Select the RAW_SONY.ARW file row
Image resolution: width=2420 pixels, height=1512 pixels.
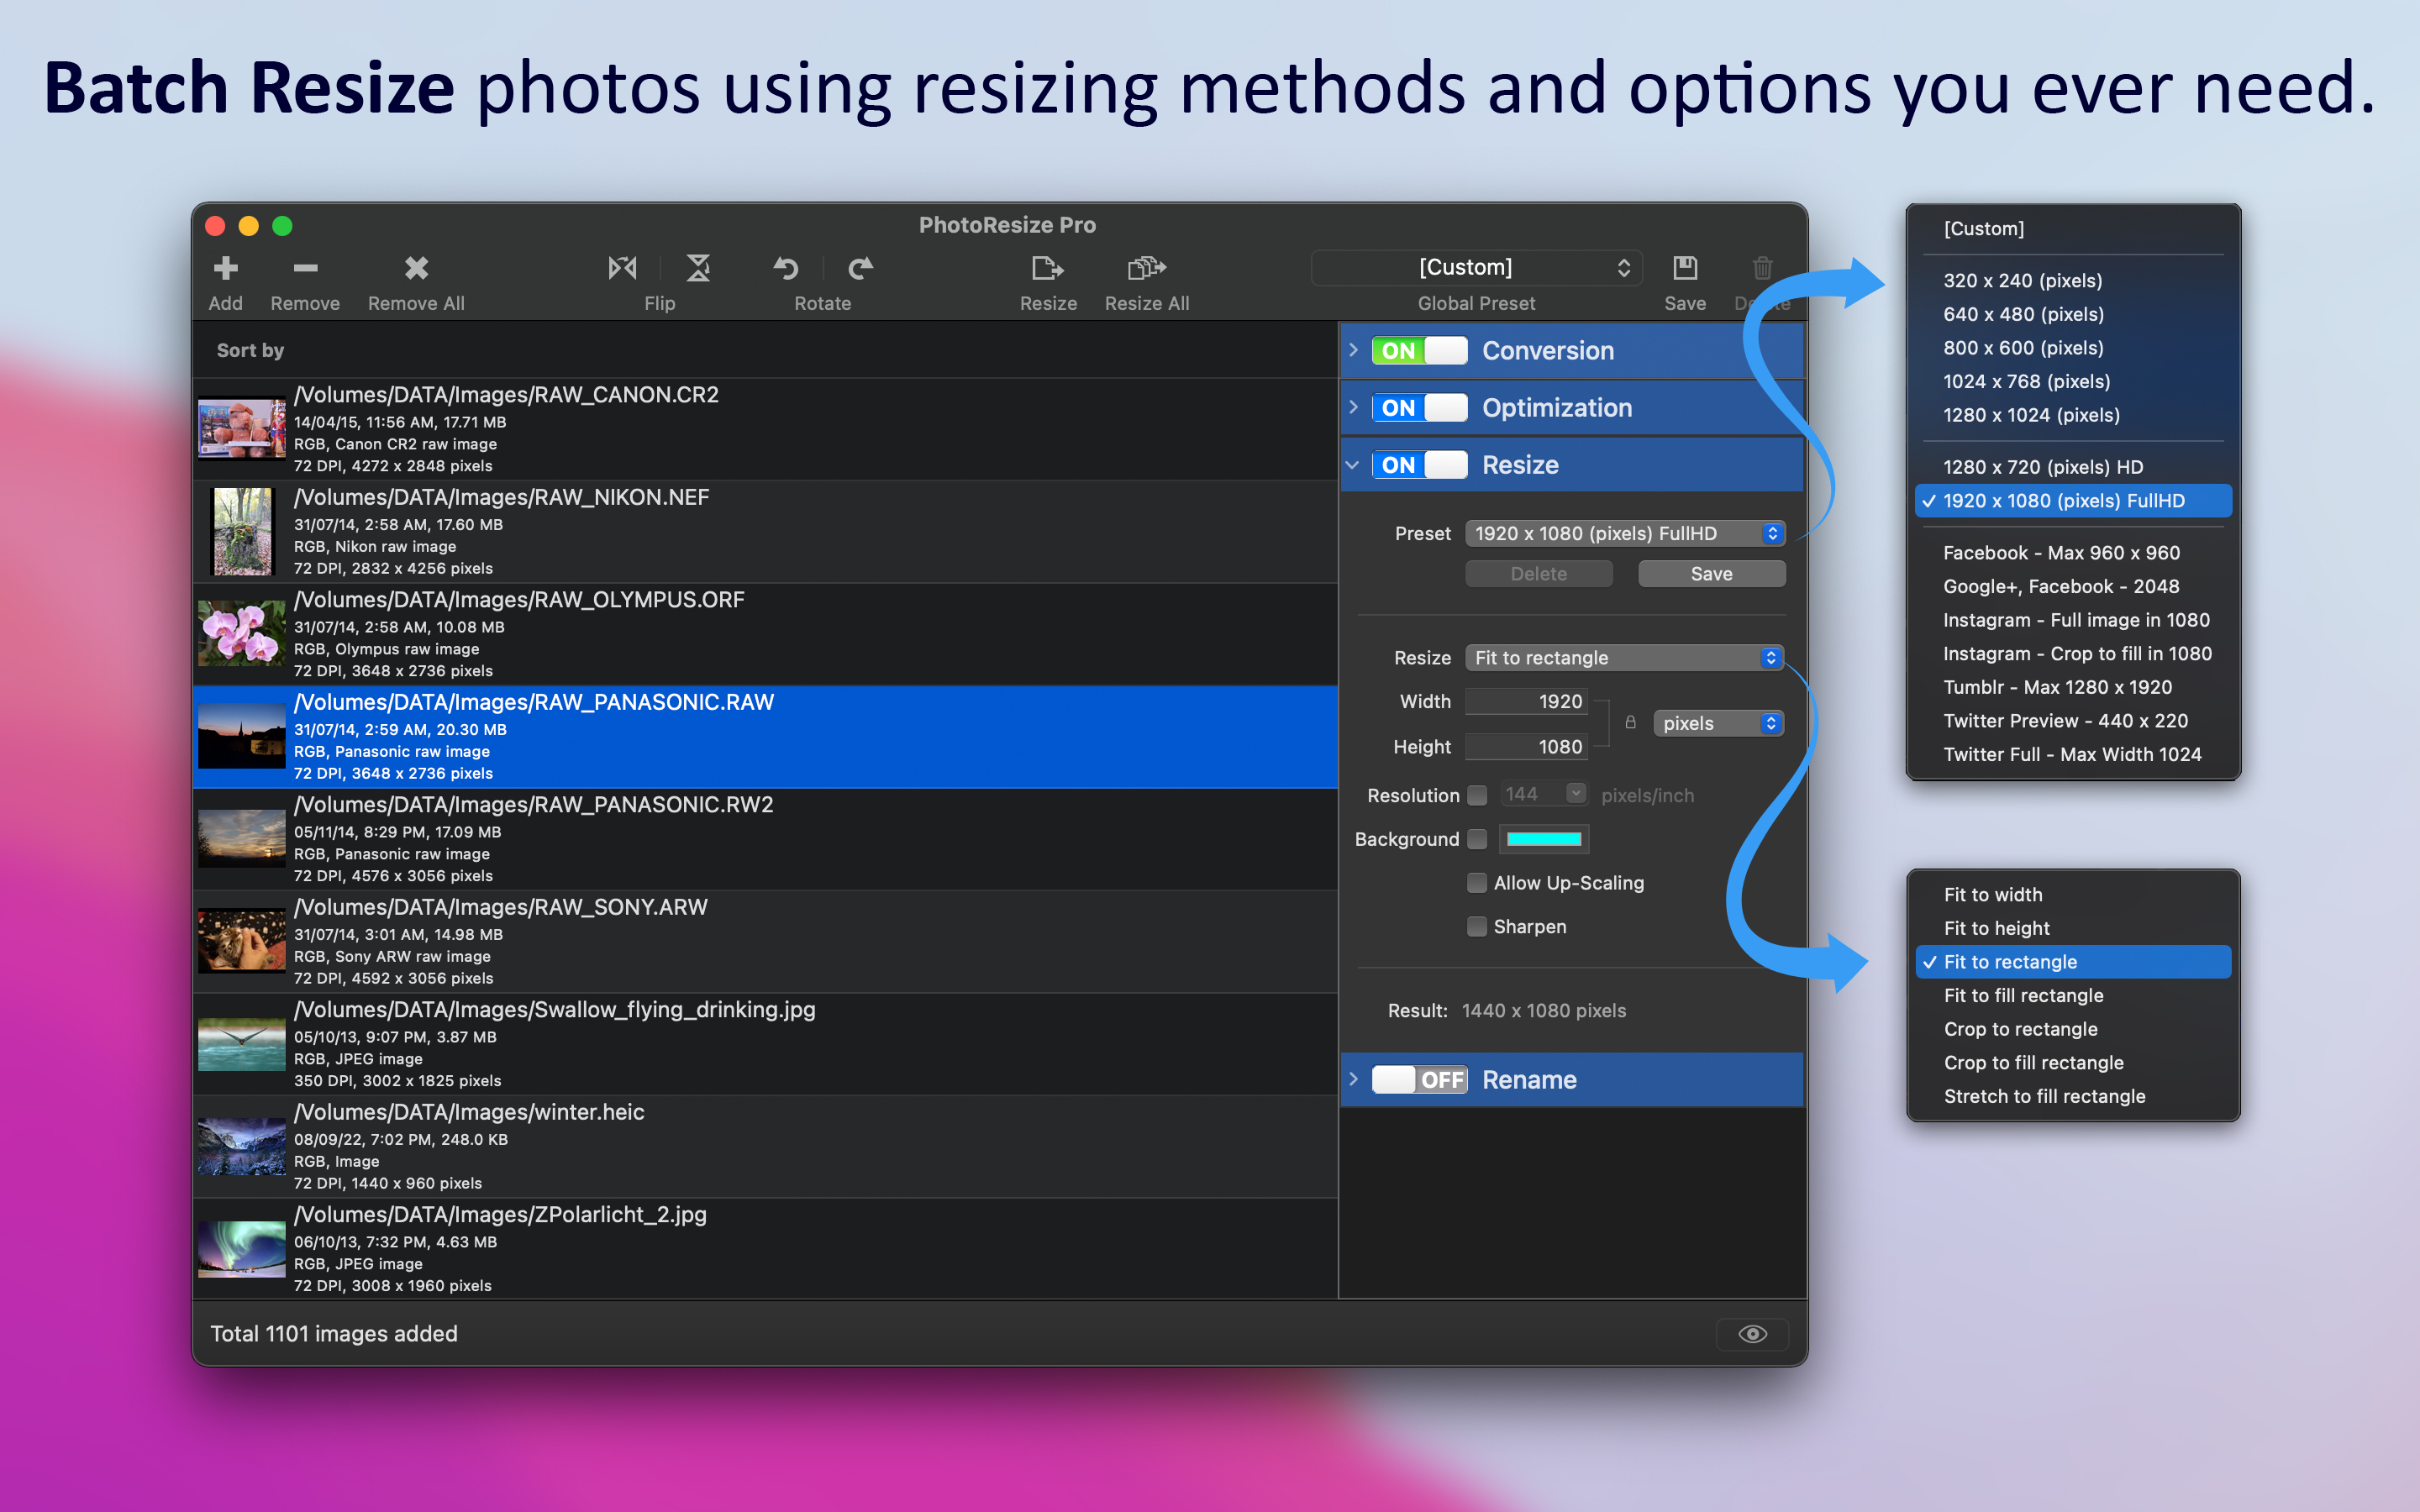pyautogui.click(x=765, y=942)
